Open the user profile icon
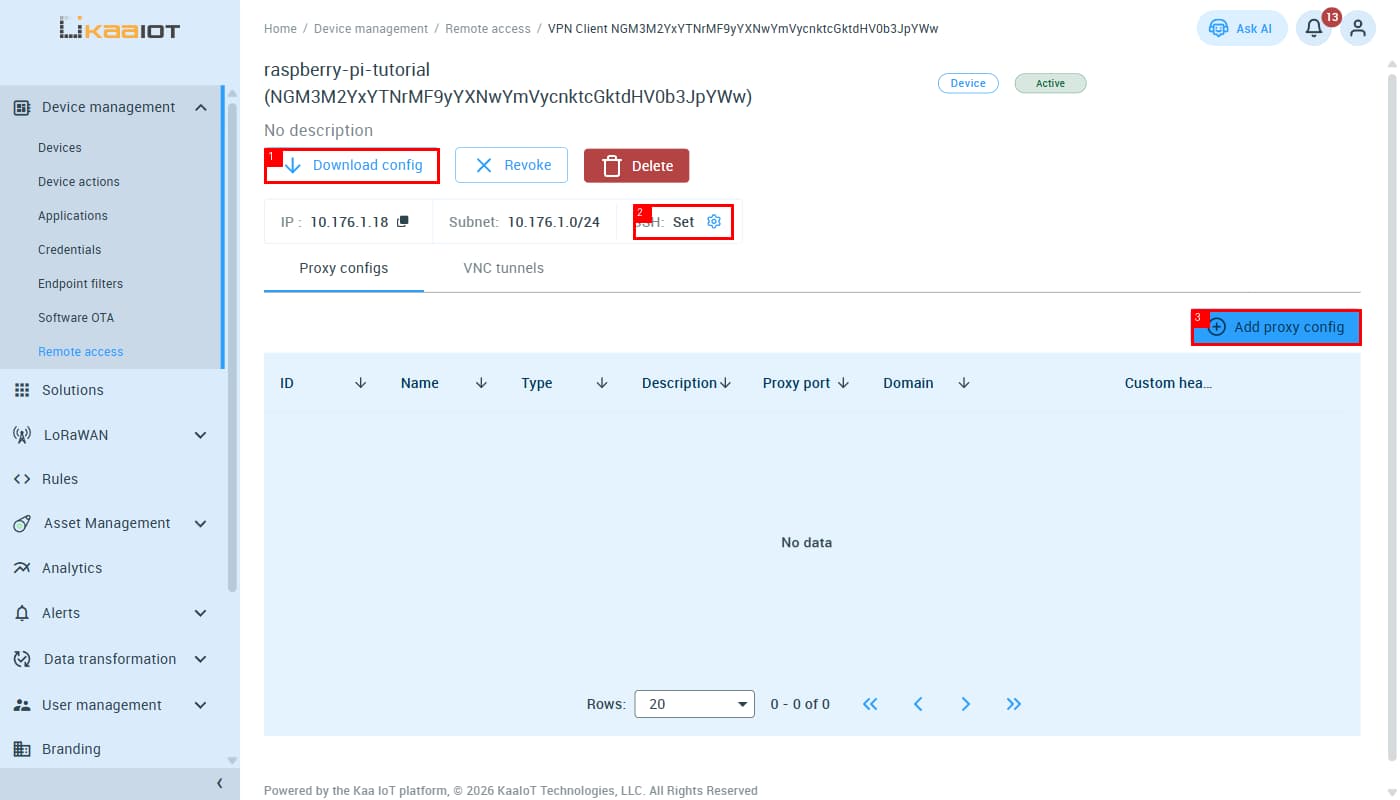 [x=1357, y=29]
